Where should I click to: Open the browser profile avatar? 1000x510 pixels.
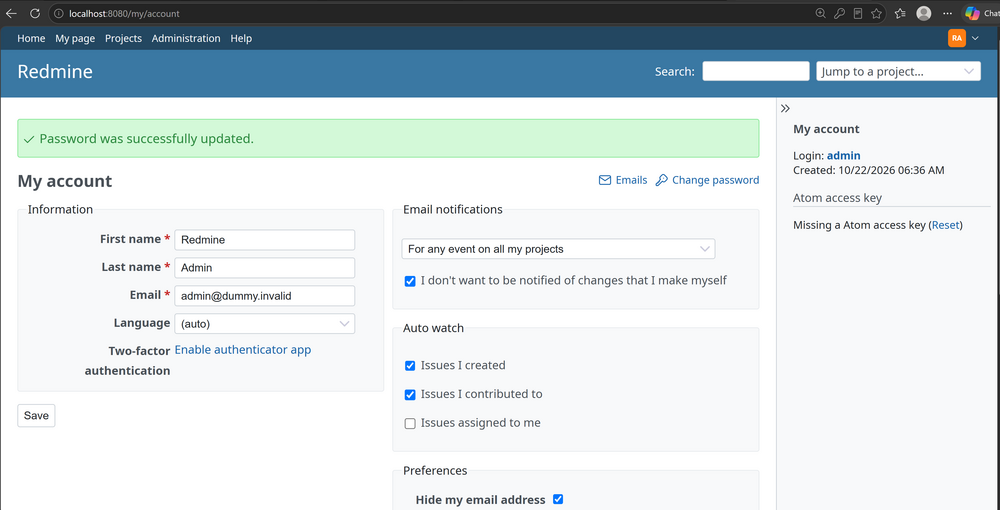tap(923, 13)
